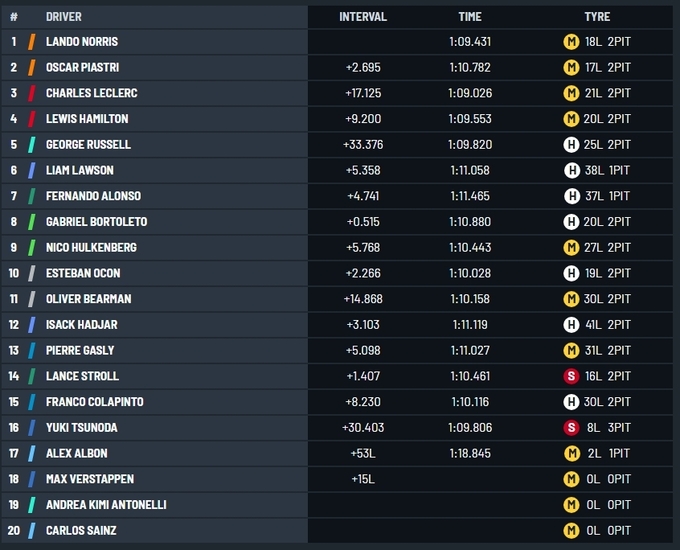Sort by the INTERVAL column header
Image resolution: width=680 pixels, height=550 pixels.
click(x=362, y=17)
